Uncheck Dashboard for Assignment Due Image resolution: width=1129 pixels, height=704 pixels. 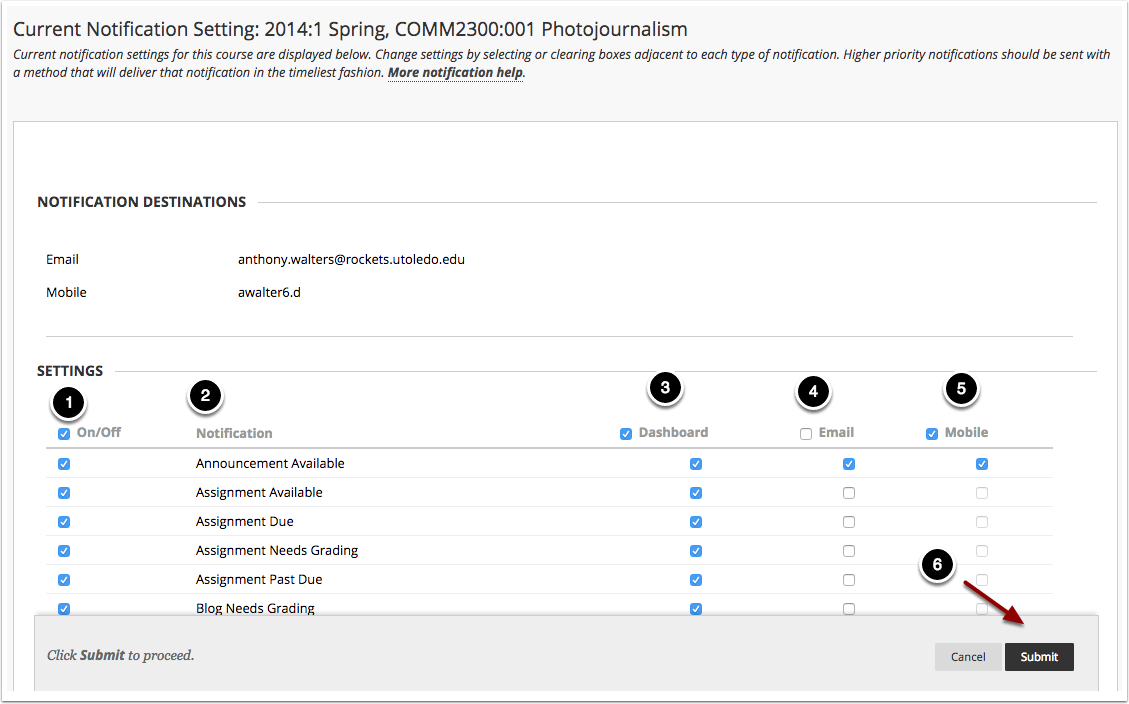(696, 522)
